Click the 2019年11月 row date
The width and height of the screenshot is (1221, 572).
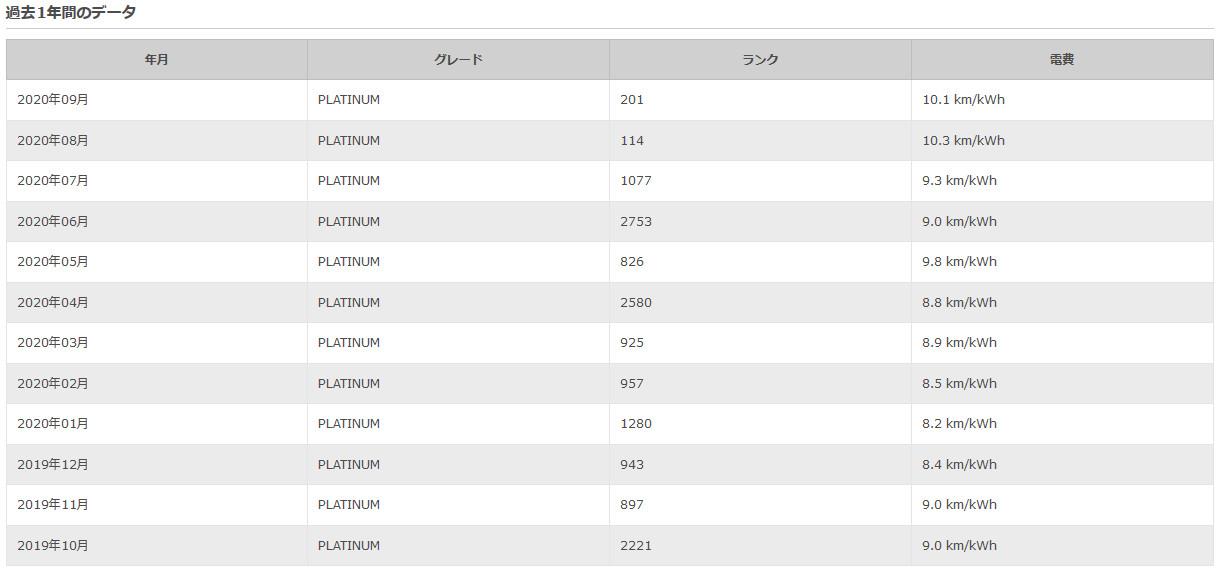(53, 505)
